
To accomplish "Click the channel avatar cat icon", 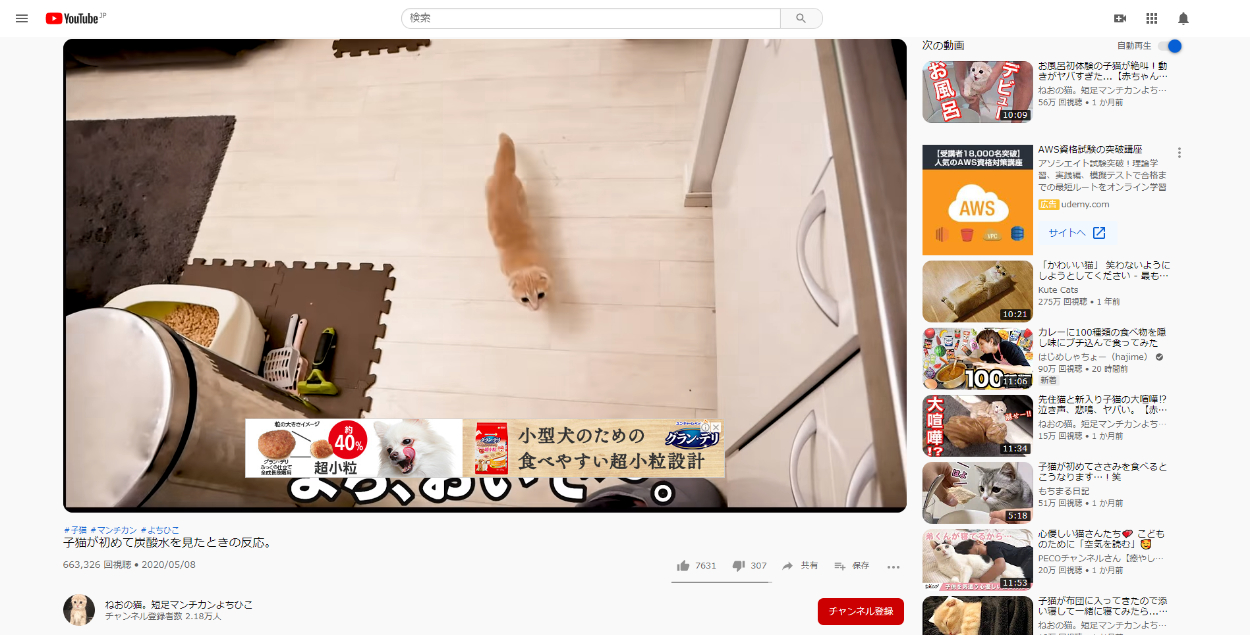I will (79, 610).
